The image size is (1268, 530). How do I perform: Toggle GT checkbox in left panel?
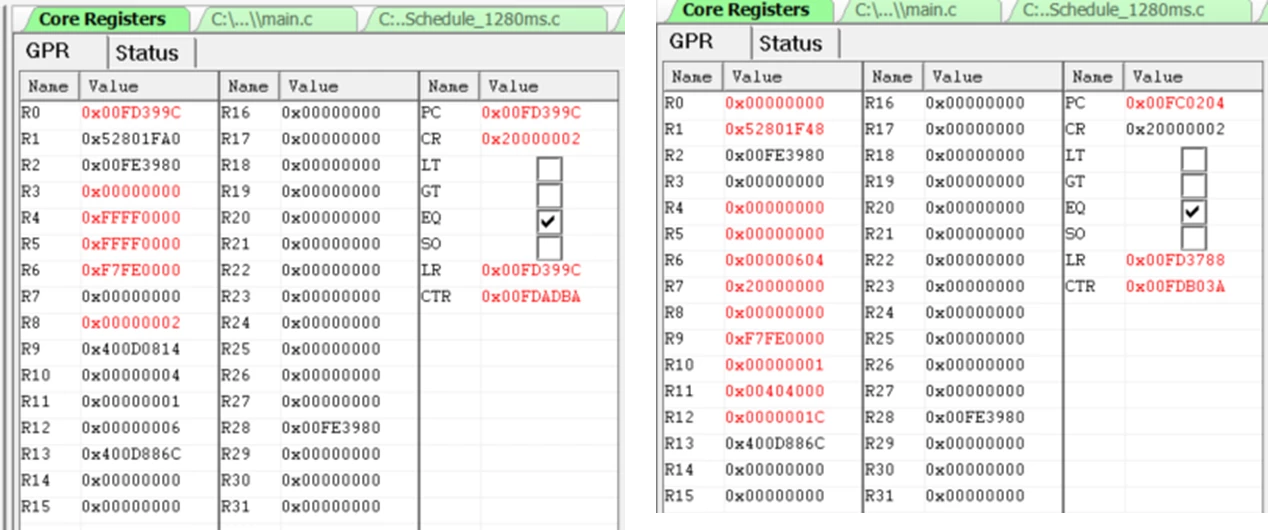tap(549, 193)
